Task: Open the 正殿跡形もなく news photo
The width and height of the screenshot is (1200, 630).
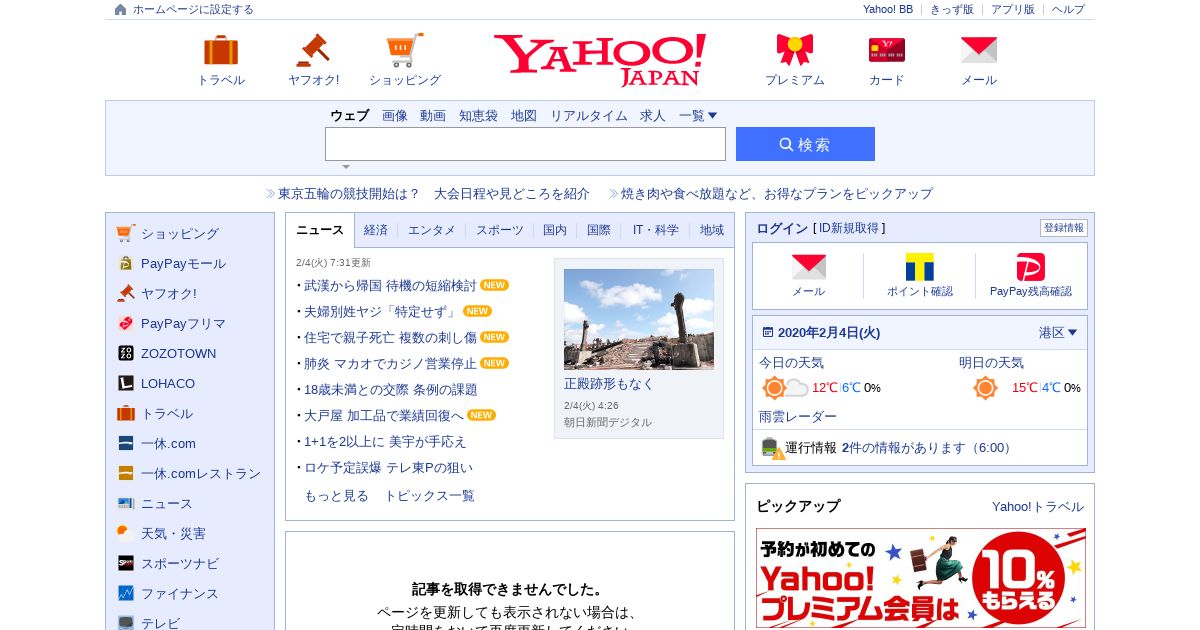Action: point(639,319)
